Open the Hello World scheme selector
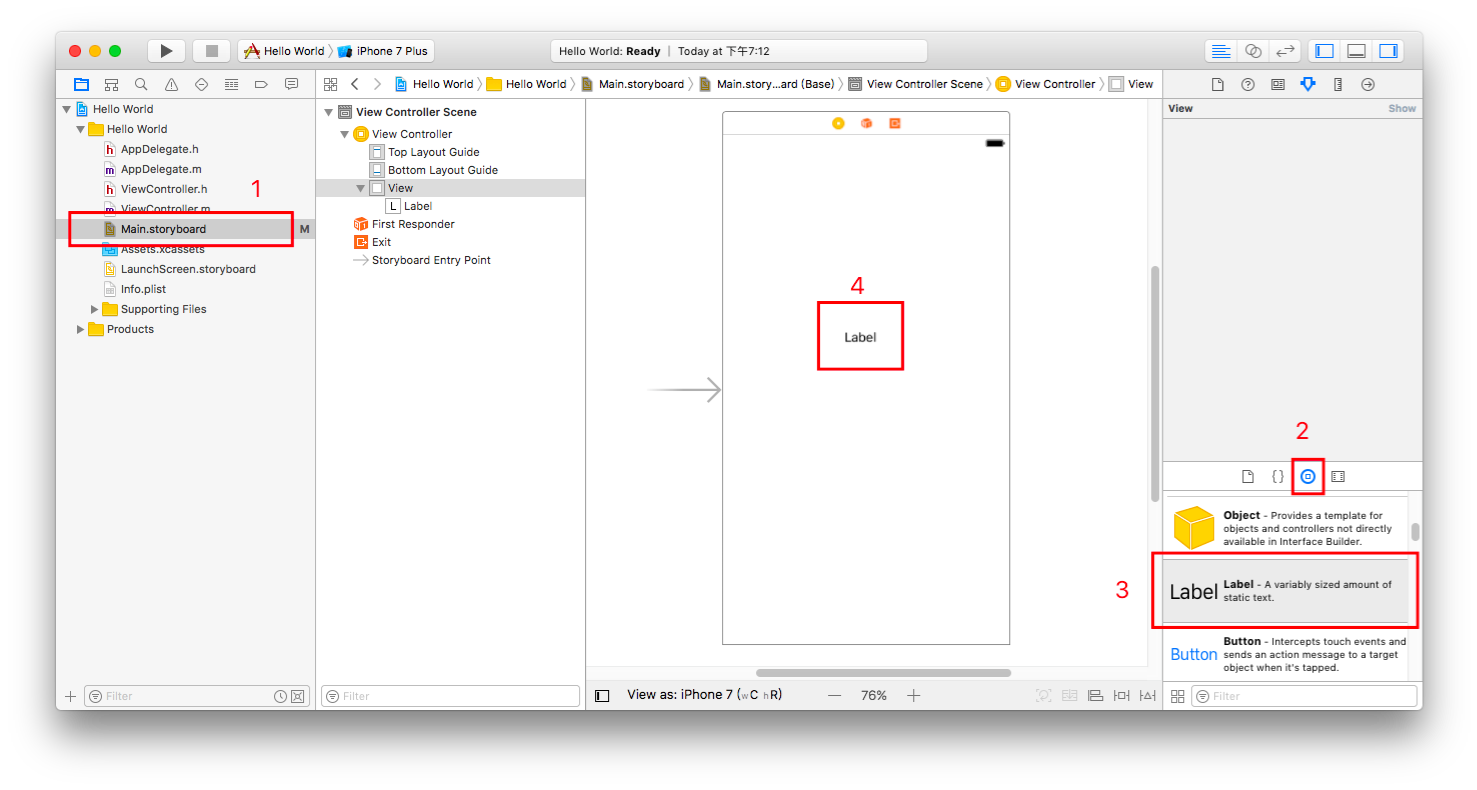 pos(284,51)
